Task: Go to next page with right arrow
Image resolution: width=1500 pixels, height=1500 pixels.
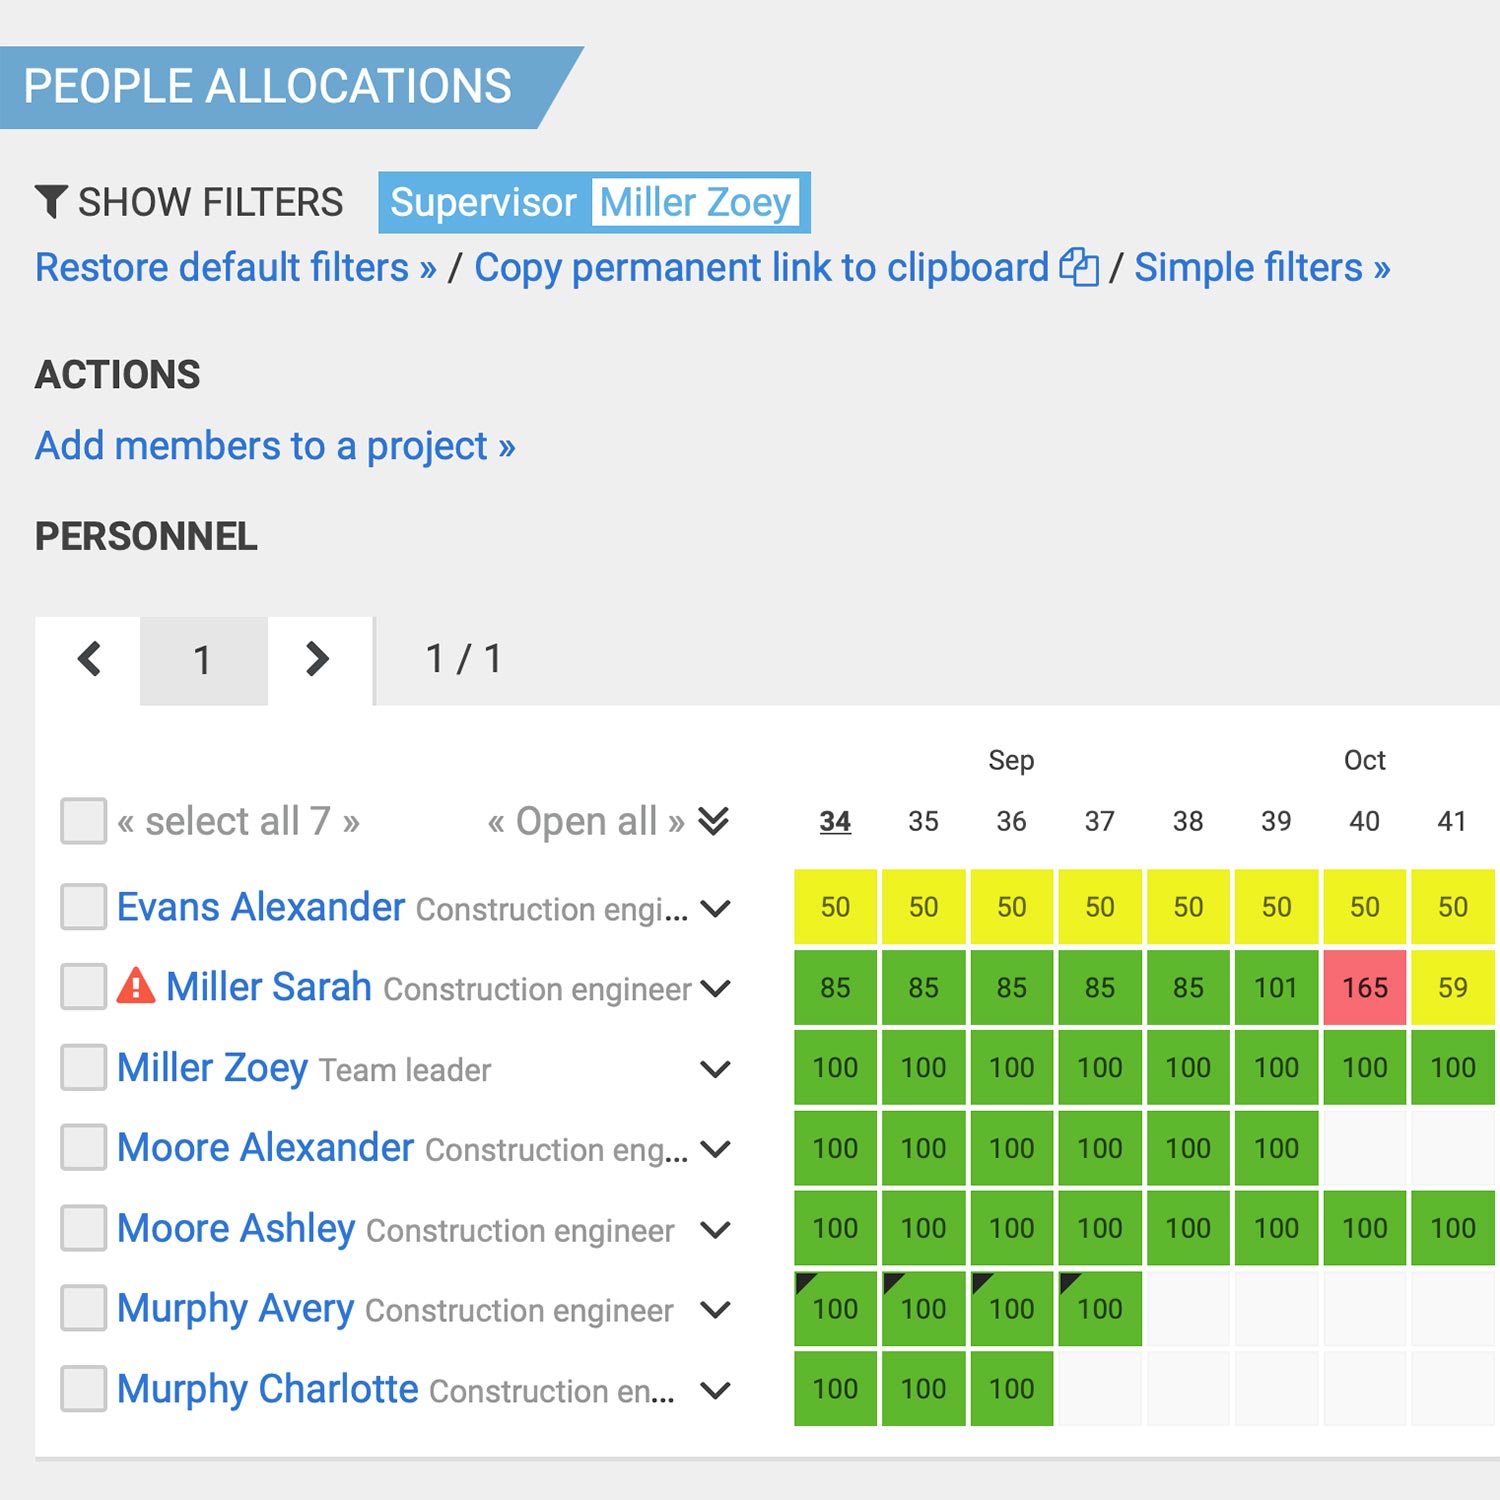Action: [317, 659]
